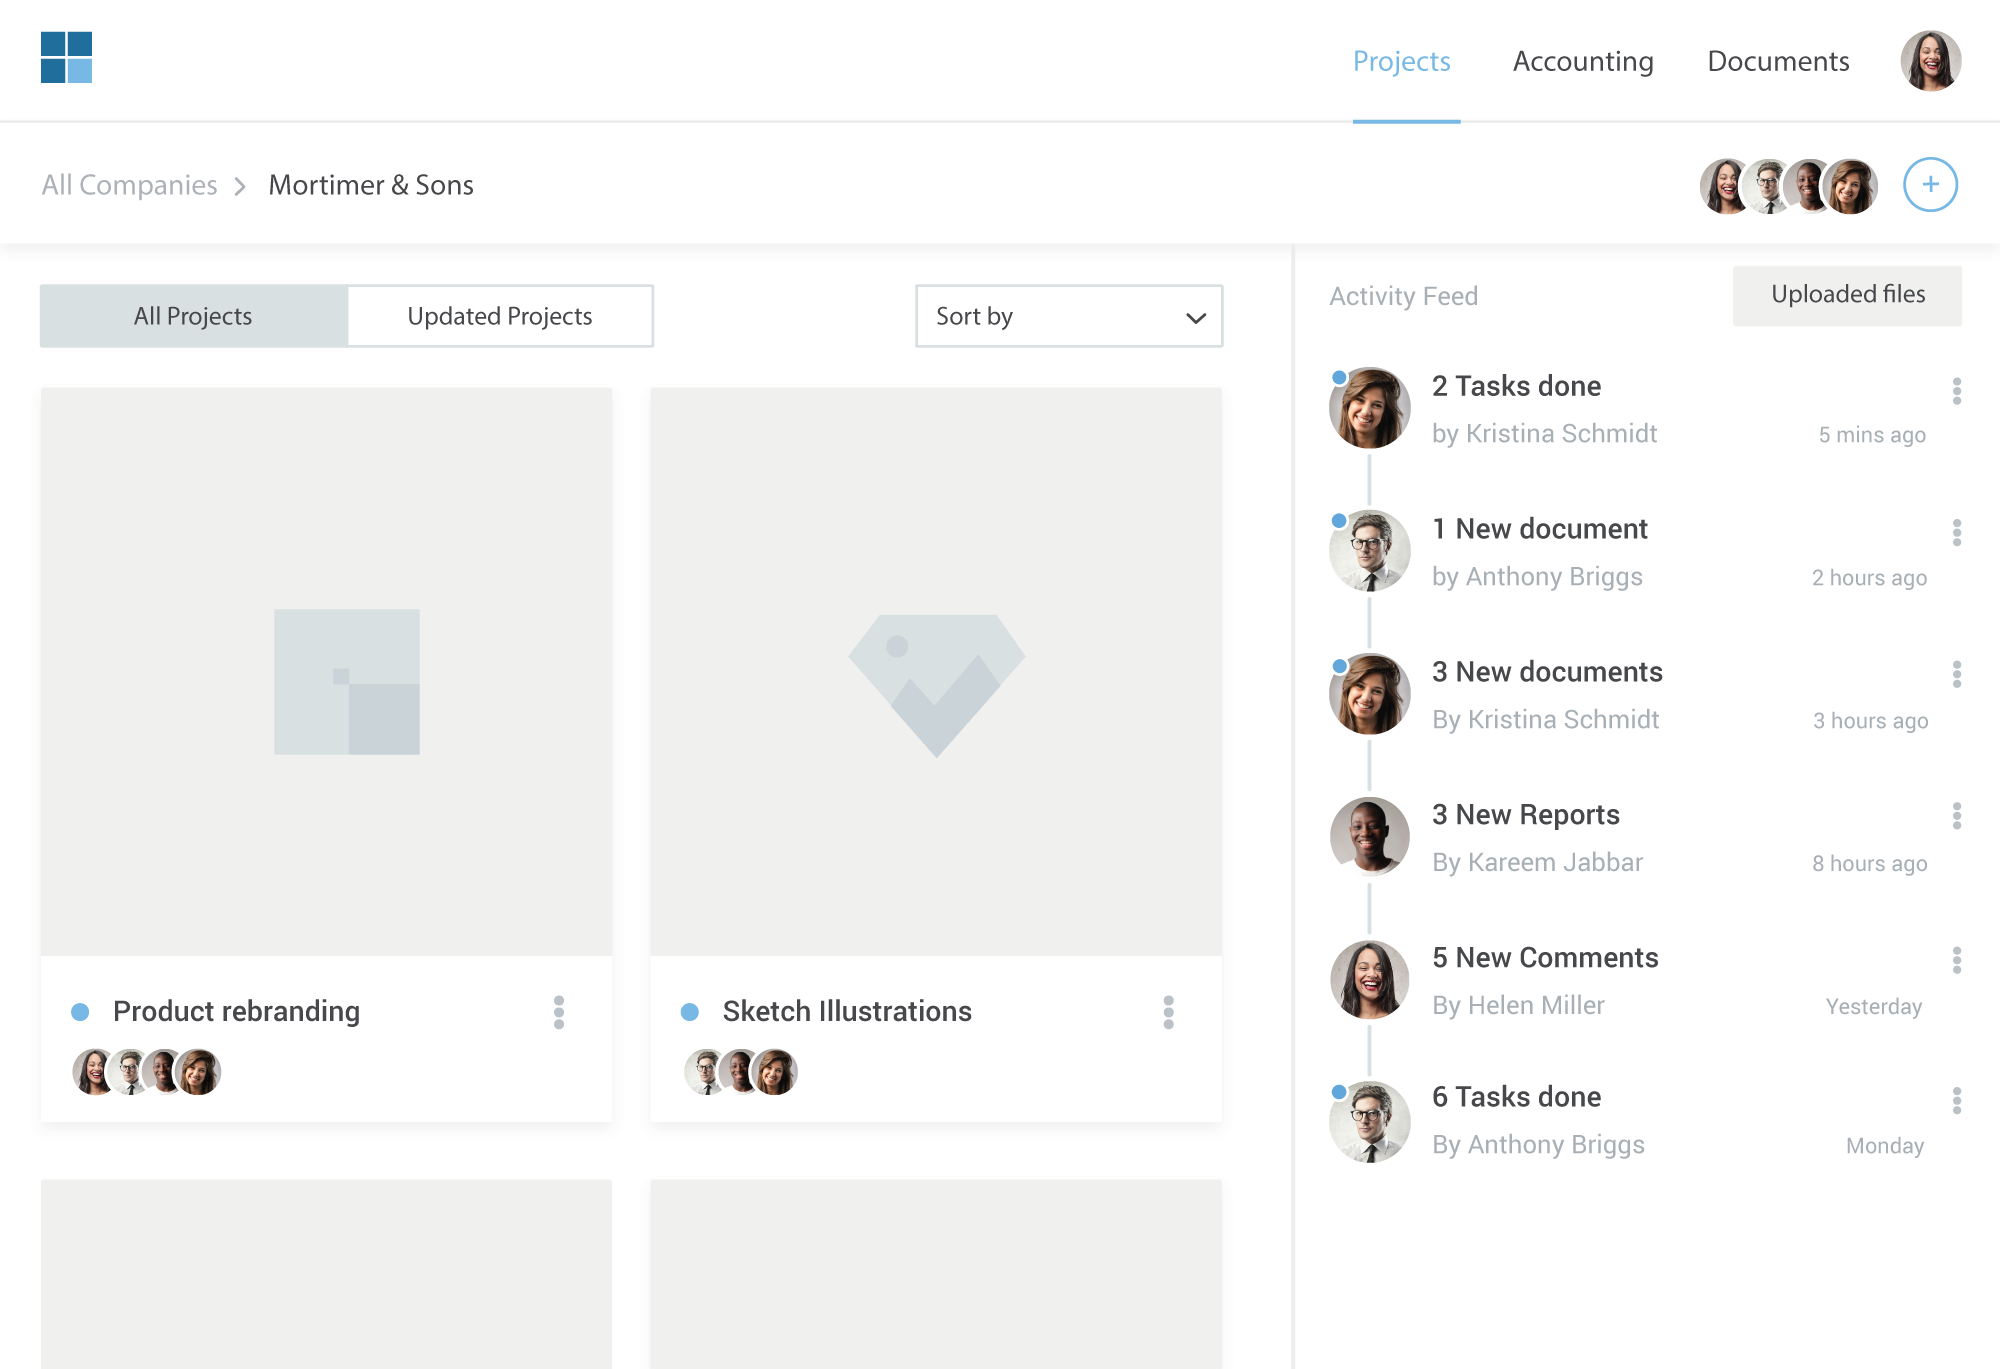Open options menu for Product rebranding
Viewport: 2000px width, 1369px height.
(x=559, y=1012)
